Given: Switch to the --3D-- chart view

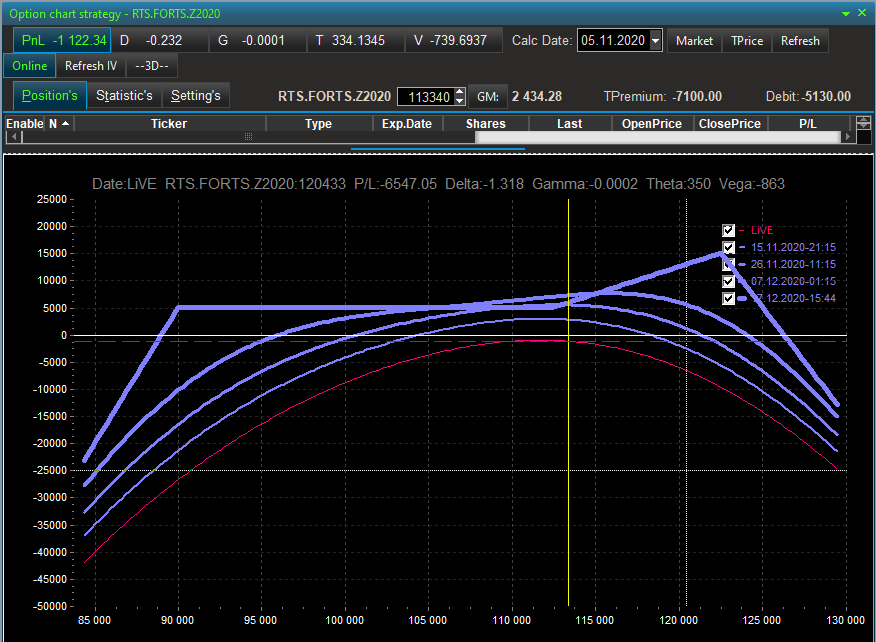Looking at the screenshot, I should (150, 66).
